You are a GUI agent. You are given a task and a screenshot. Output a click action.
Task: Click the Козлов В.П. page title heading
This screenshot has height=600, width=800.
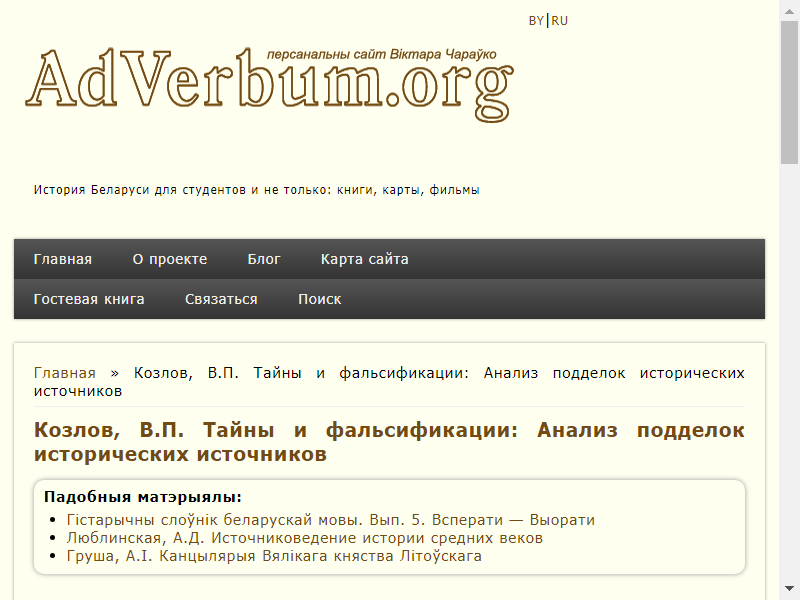tap(389, 442)
